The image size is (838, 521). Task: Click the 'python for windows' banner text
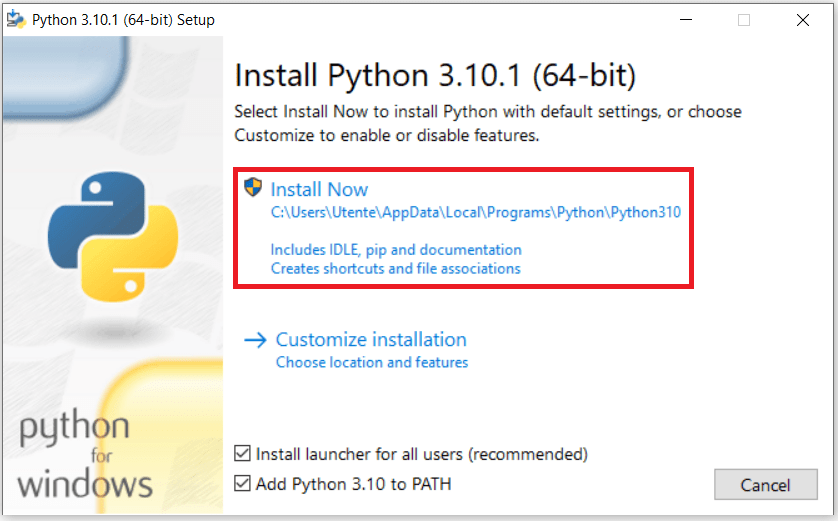pyautogui.click(x=86, y=456)
